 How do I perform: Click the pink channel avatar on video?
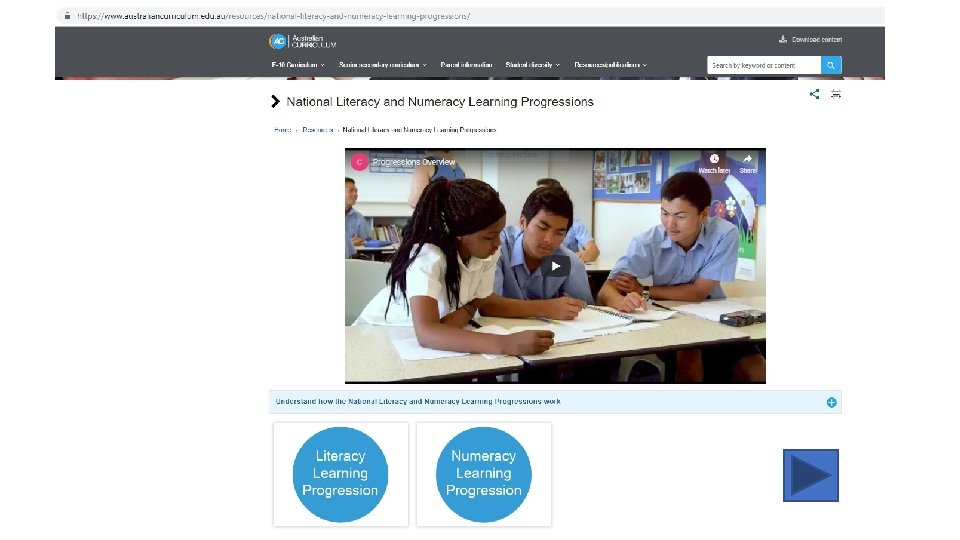(359, 162)
